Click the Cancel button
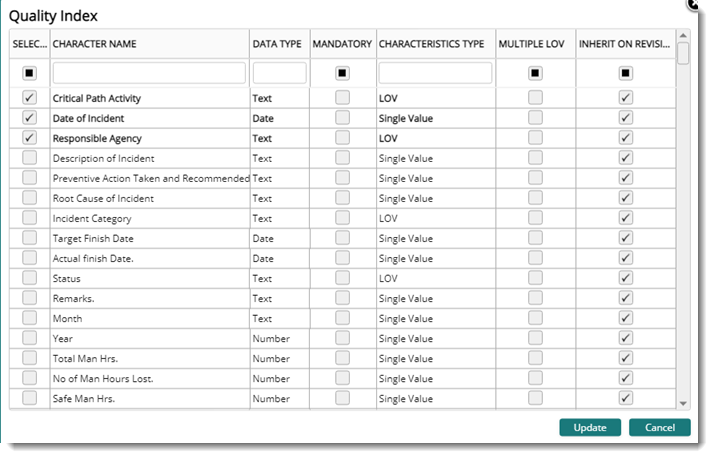713x458 pixels. (659, 428)
